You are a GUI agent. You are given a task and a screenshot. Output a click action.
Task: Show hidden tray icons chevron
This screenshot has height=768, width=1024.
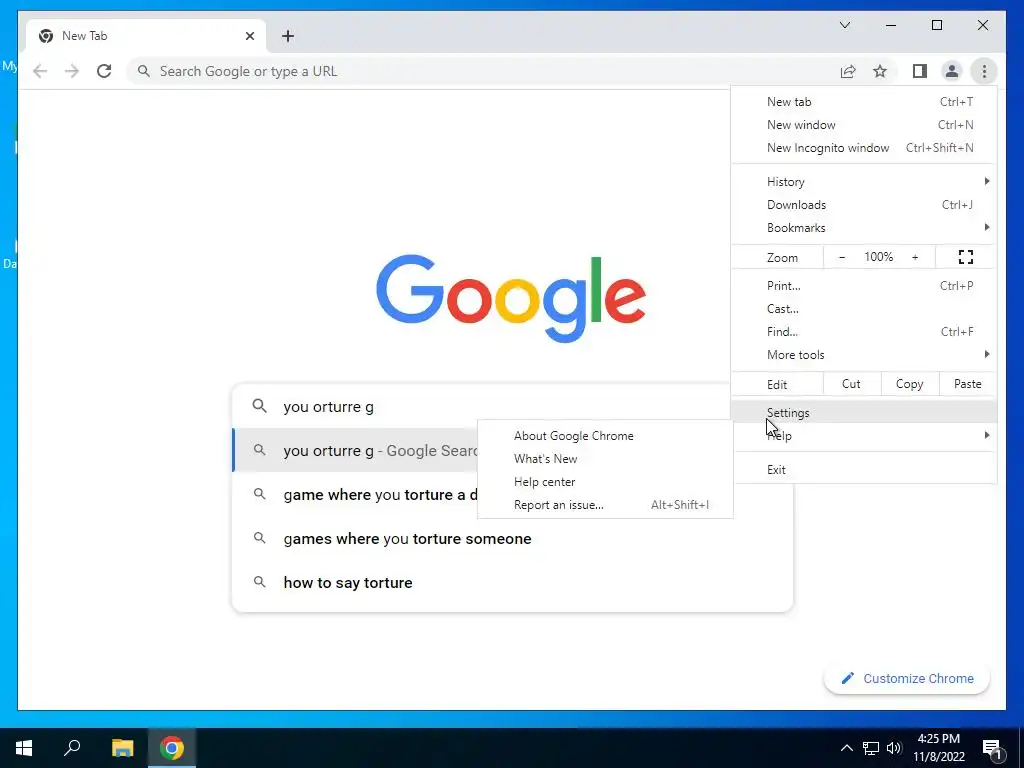[x=846, y=748]
